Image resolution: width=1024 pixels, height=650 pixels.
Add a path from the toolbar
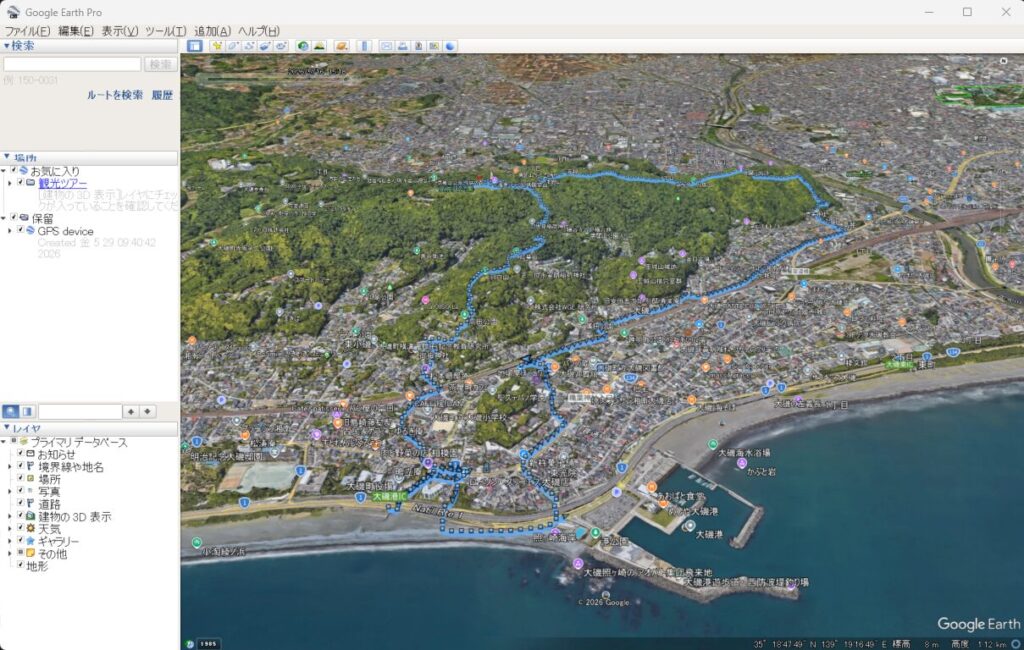(248, 46)
